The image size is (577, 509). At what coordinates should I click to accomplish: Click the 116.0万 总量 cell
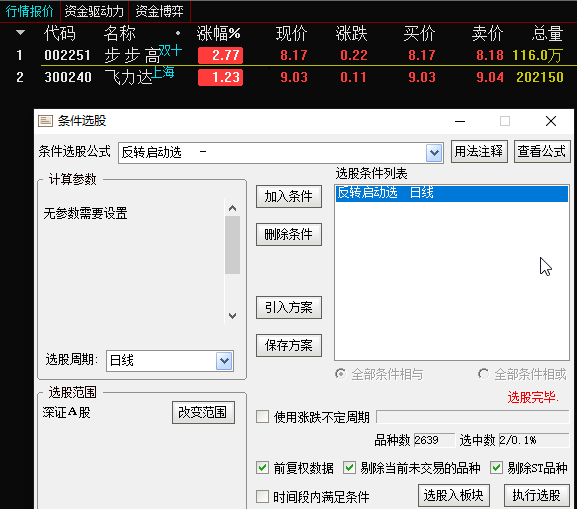[x=537, y=55]
